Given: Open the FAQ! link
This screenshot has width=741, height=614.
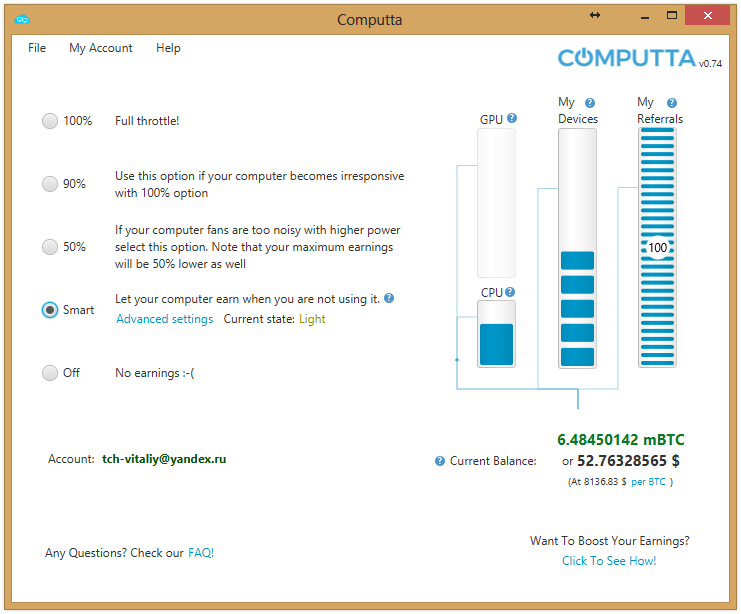Looking at the screenshot, I should coord(201,553).
